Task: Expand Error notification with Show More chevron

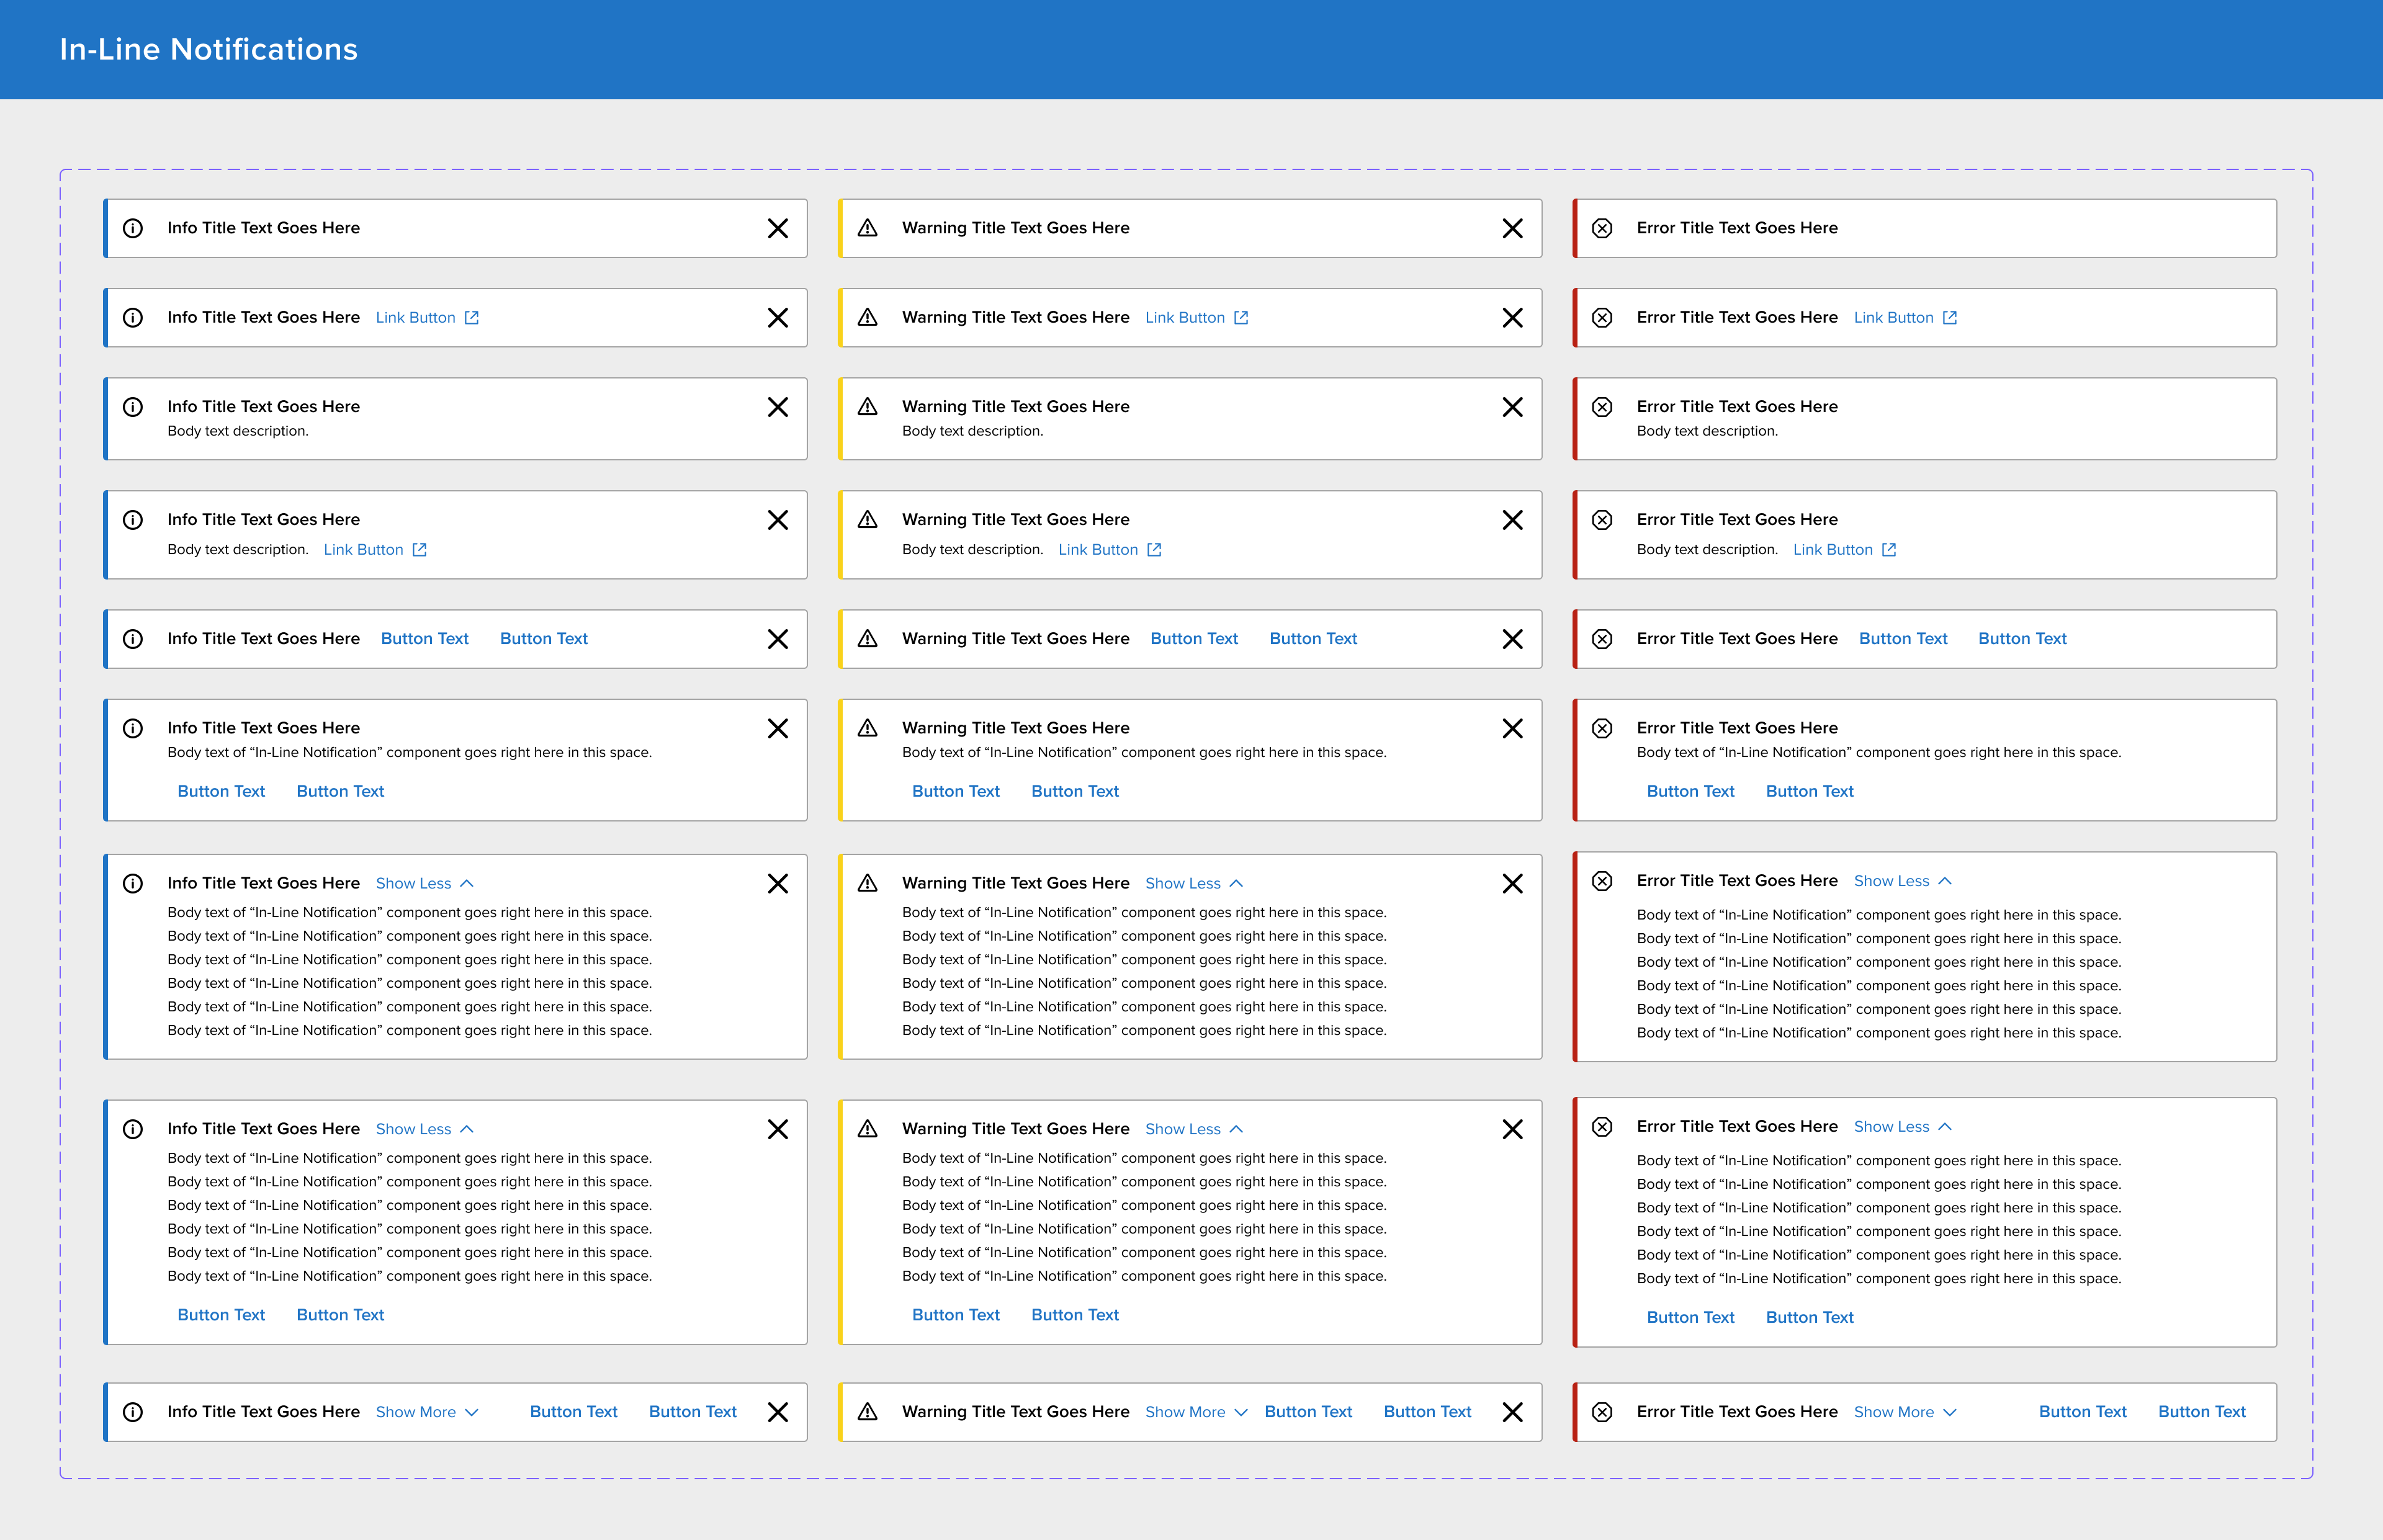Action: [1950, 1412]
